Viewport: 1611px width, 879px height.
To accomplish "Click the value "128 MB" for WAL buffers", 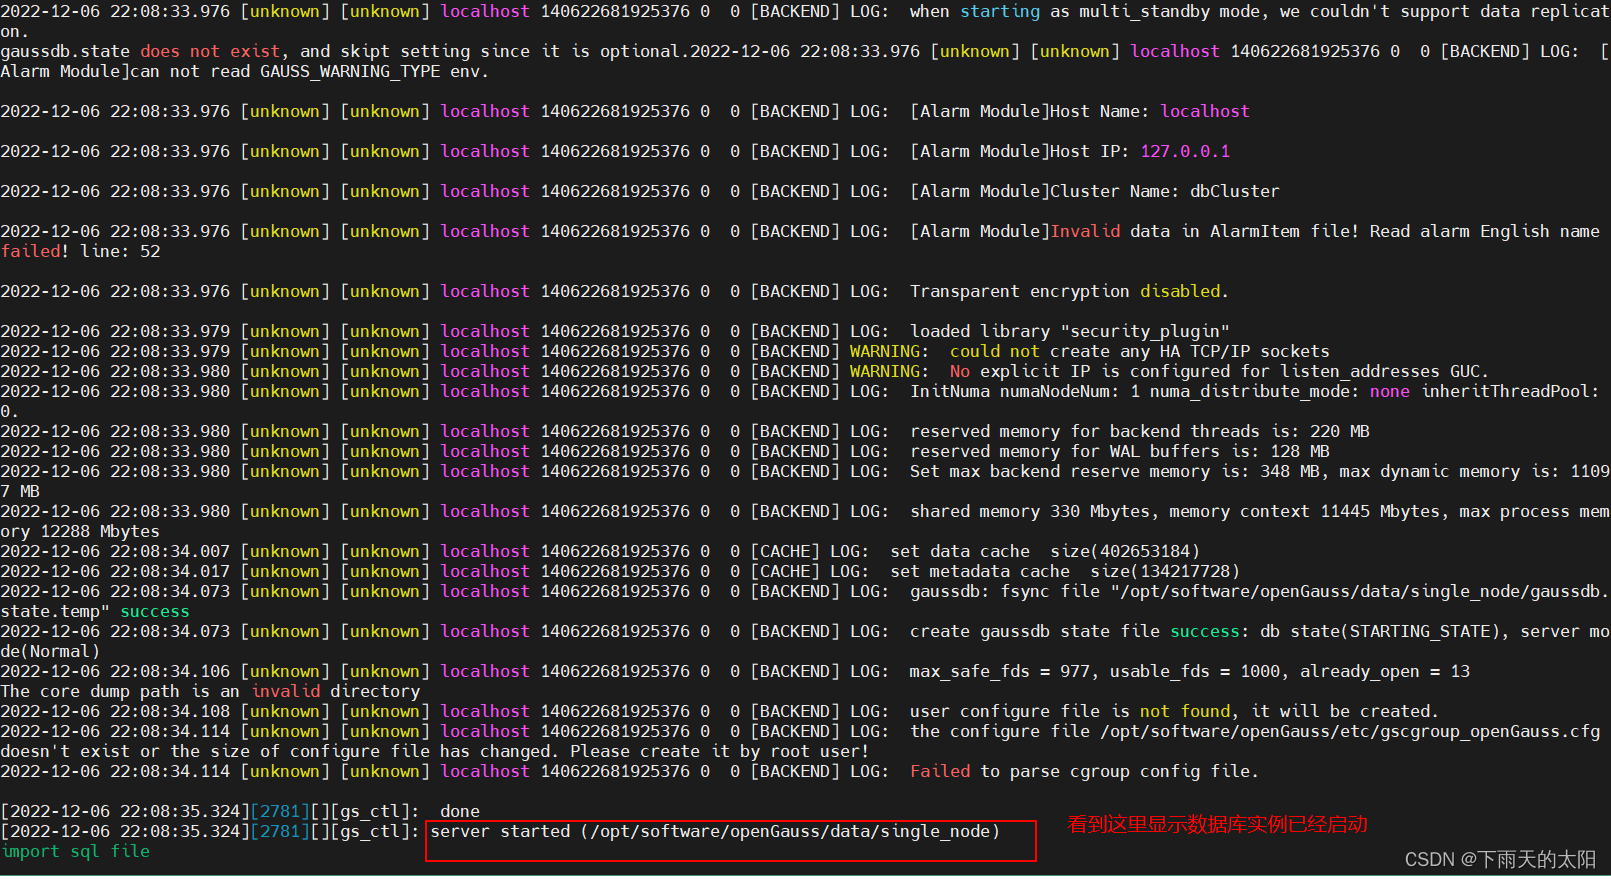I will click(x=1300, y=452).
